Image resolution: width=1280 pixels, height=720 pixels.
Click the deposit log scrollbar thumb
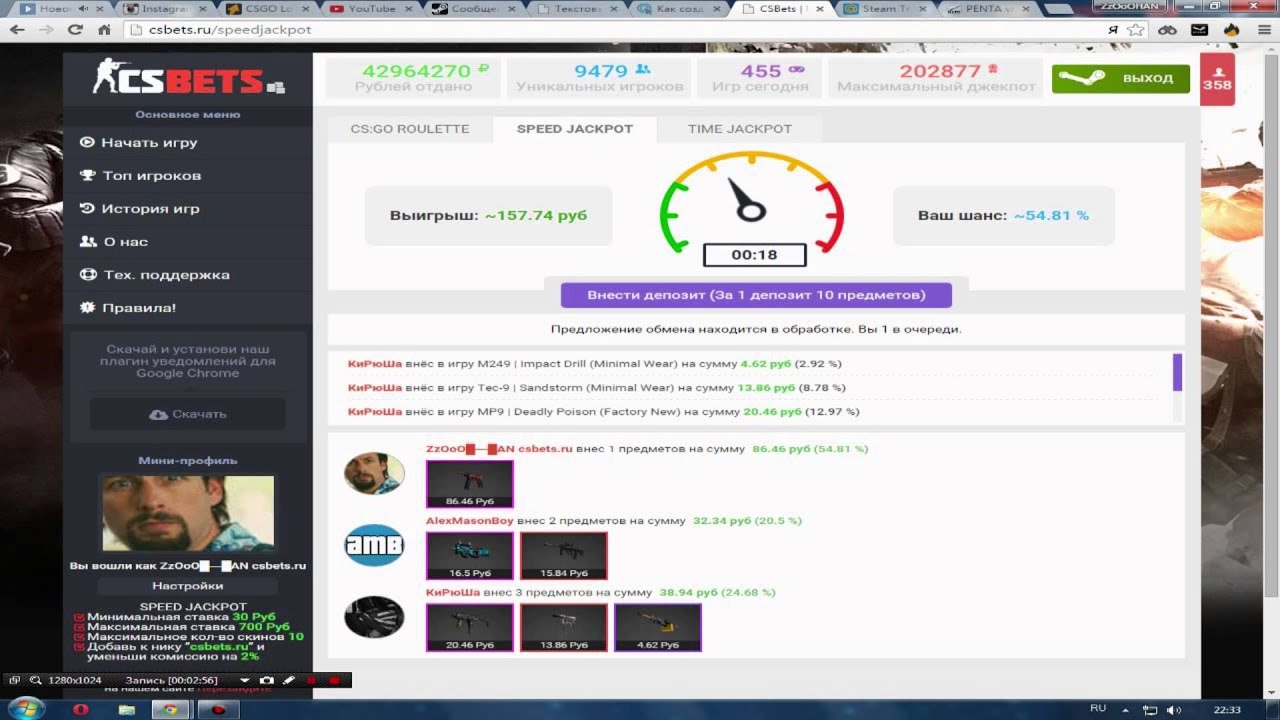[x=1177, y=372]
